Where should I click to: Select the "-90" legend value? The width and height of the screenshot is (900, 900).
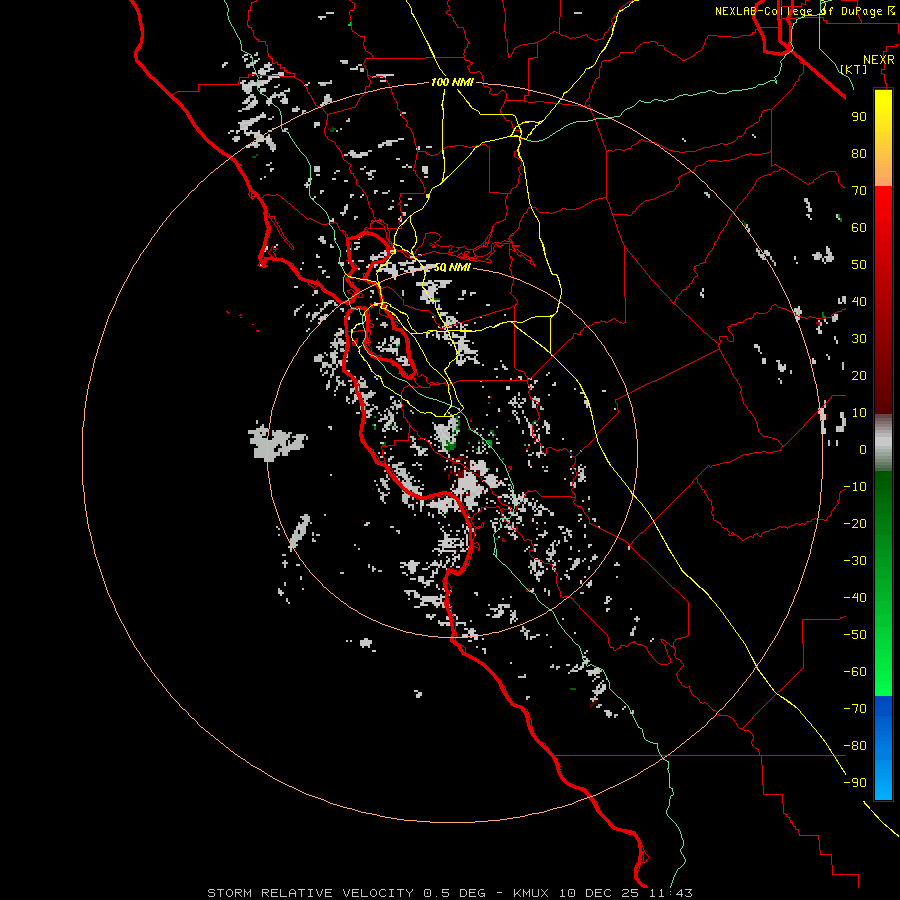click(x=855, y=783)
